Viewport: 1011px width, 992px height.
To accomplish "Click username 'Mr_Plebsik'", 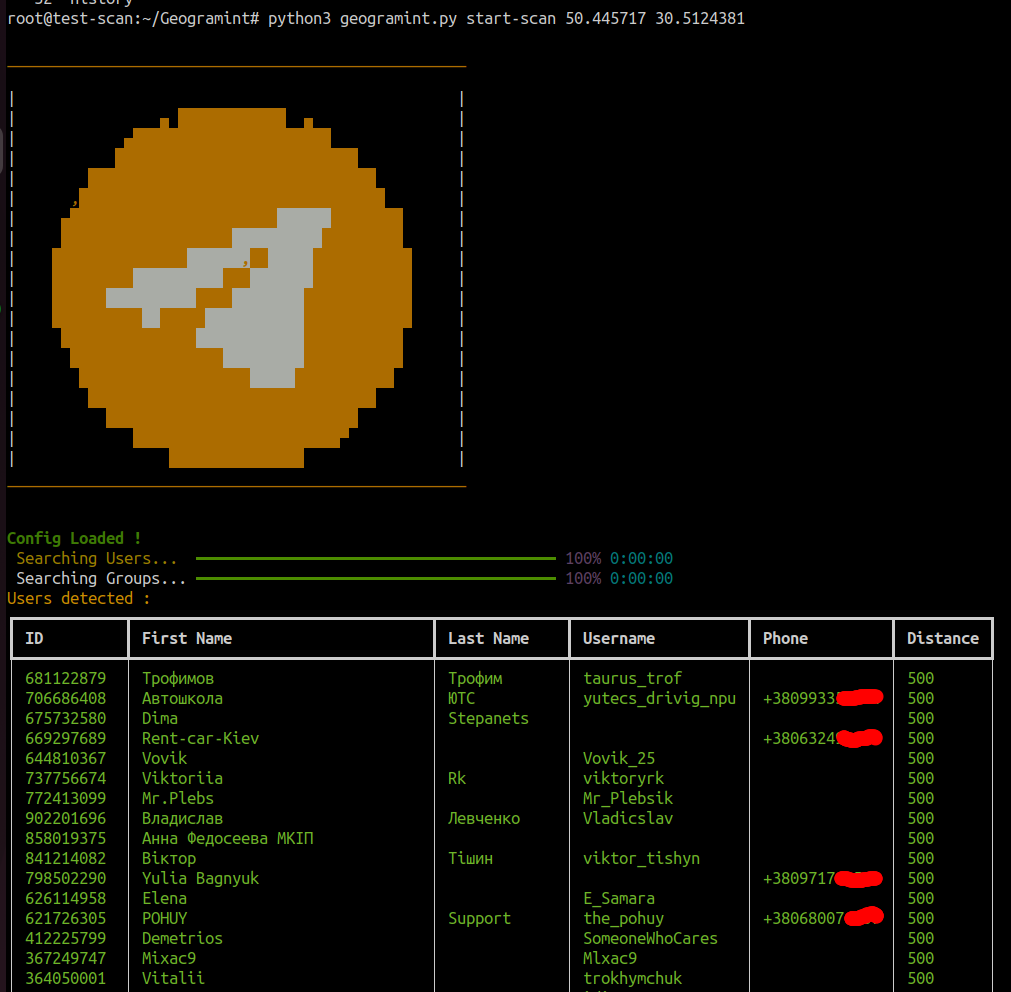I will [628, 798].
